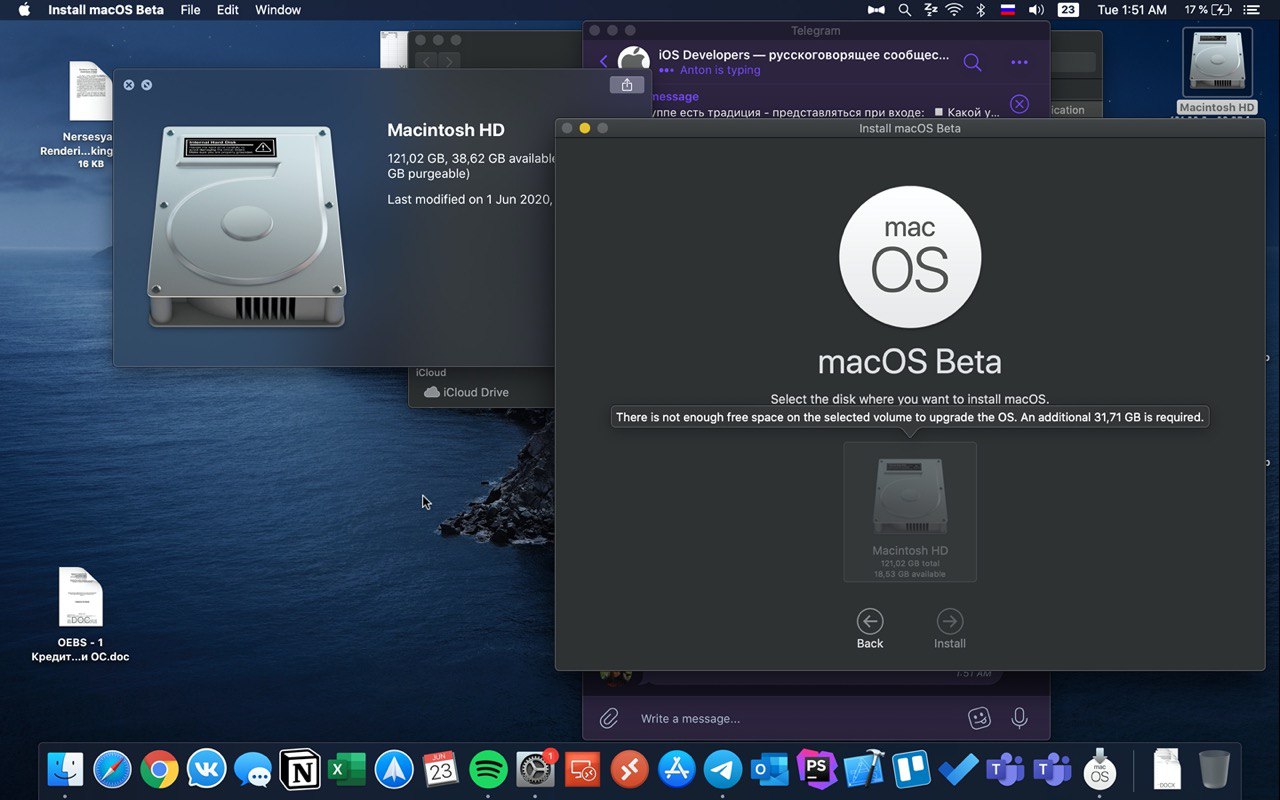Open Finder from the Dock

click(65, 769)
